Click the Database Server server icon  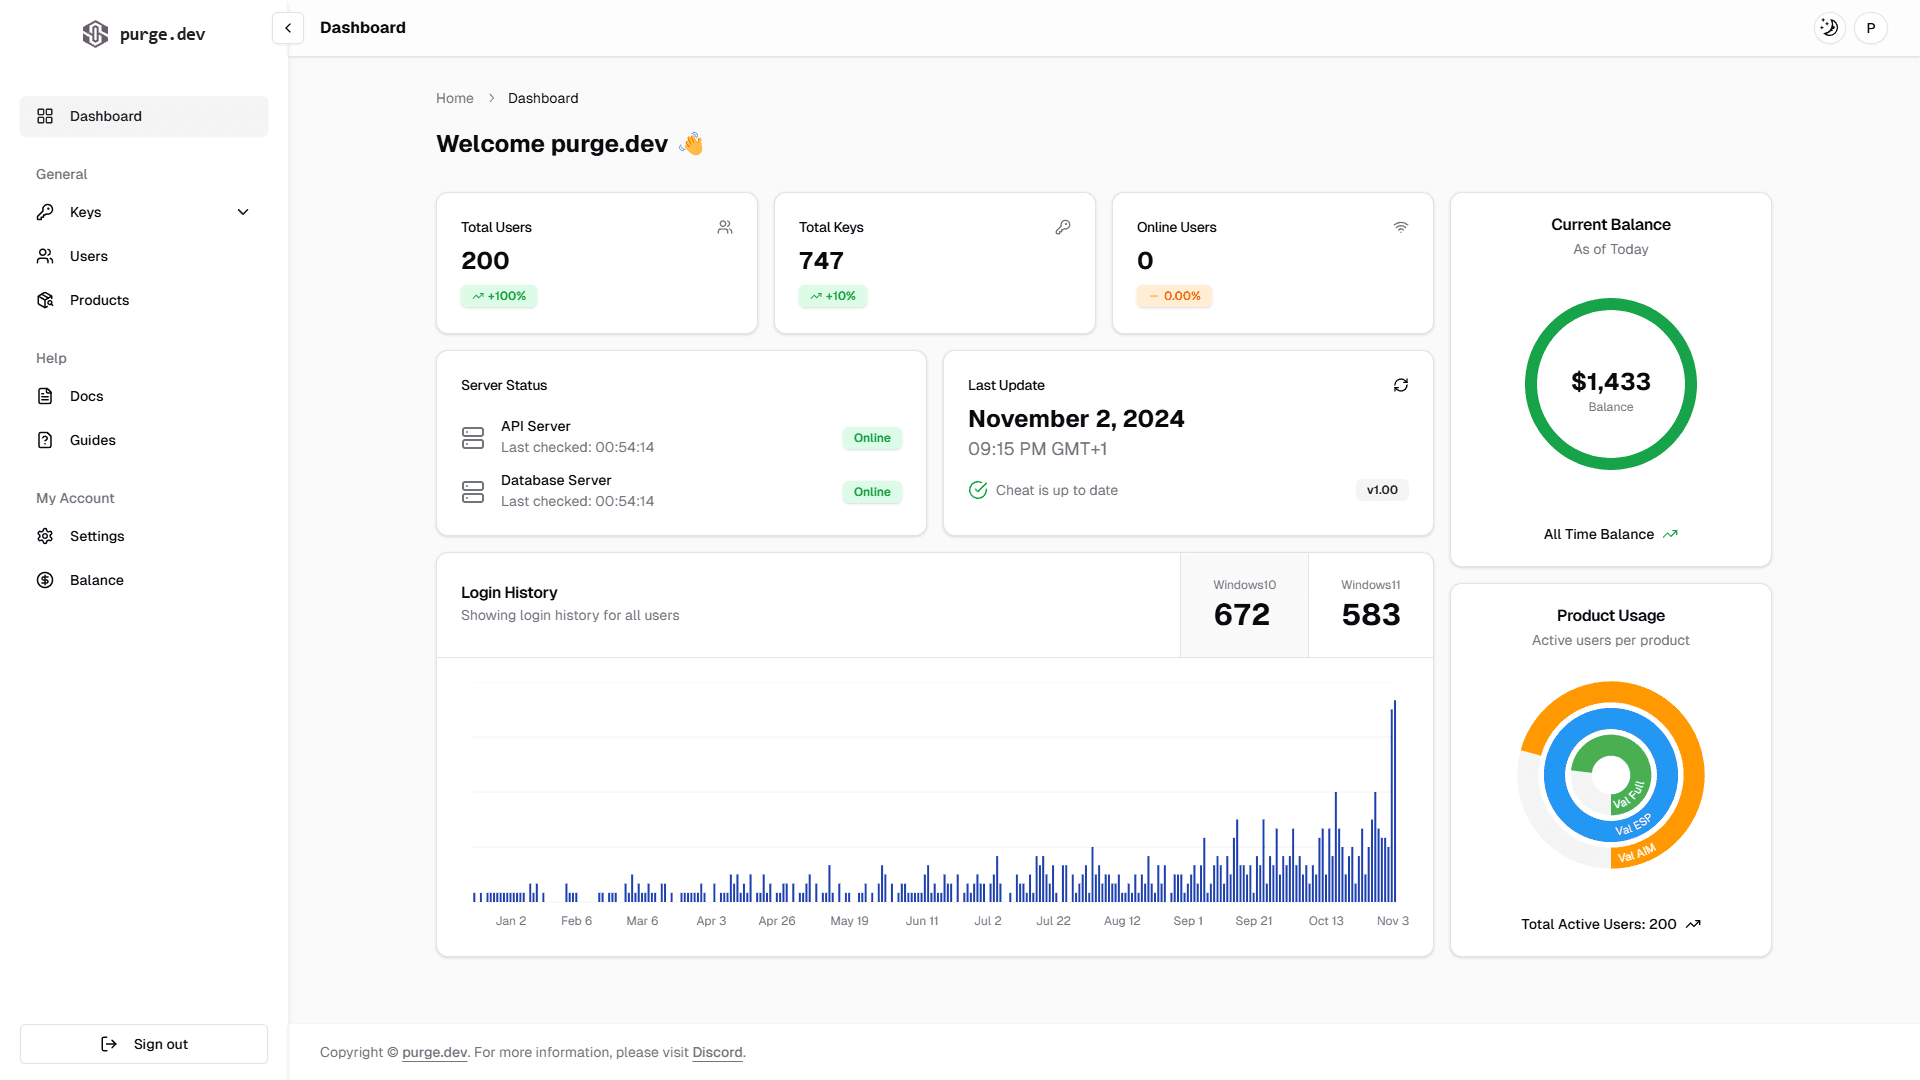coord(473,492)
